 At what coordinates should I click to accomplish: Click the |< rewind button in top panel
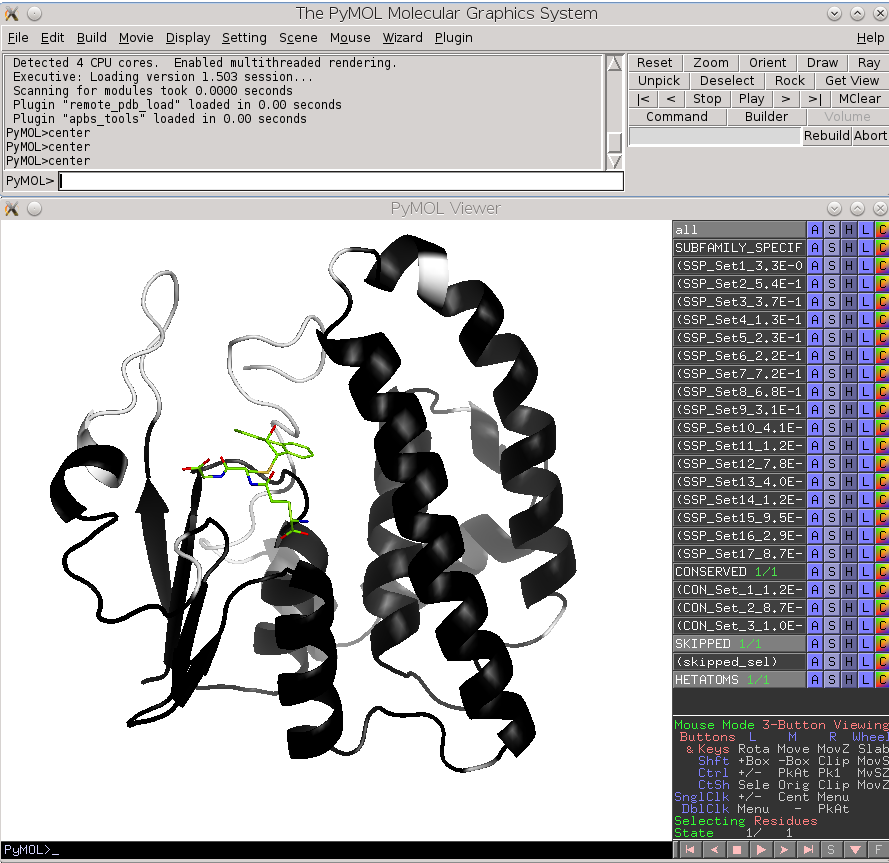click(x=644, y=99)
